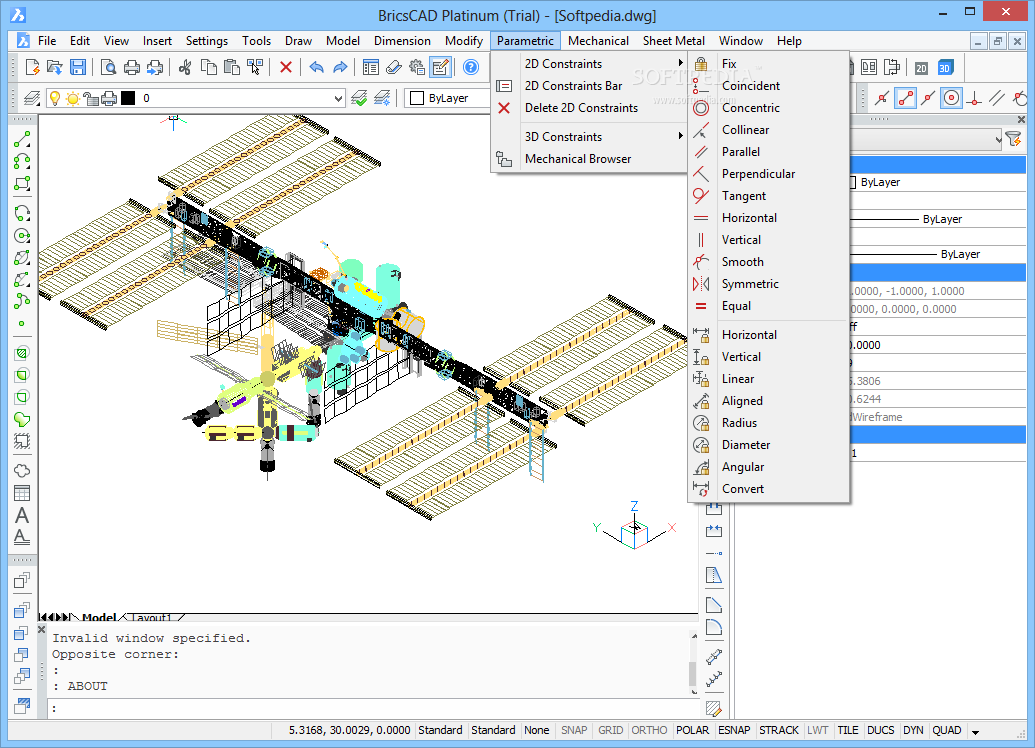Image resolution: width=1035 pixels, height=748 pixels.
Task: Open the ByLayer color dropdown in the toolbar
Action: click(x=449, y=98)
